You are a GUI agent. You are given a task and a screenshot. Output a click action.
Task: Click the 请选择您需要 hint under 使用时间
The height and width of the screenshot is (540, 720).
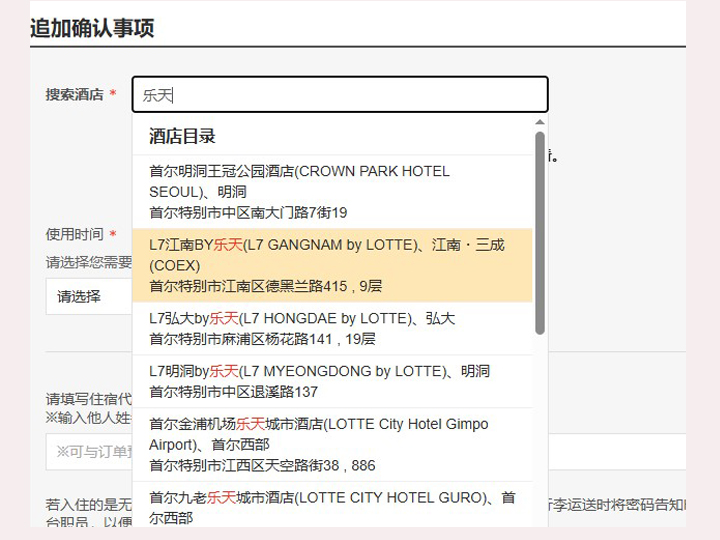pos(88,262)
